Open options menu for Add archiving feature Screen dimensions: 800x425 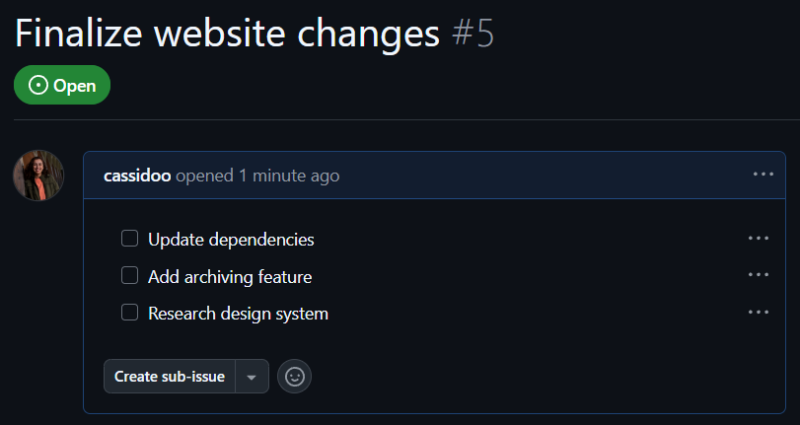[x=758, y=276]
